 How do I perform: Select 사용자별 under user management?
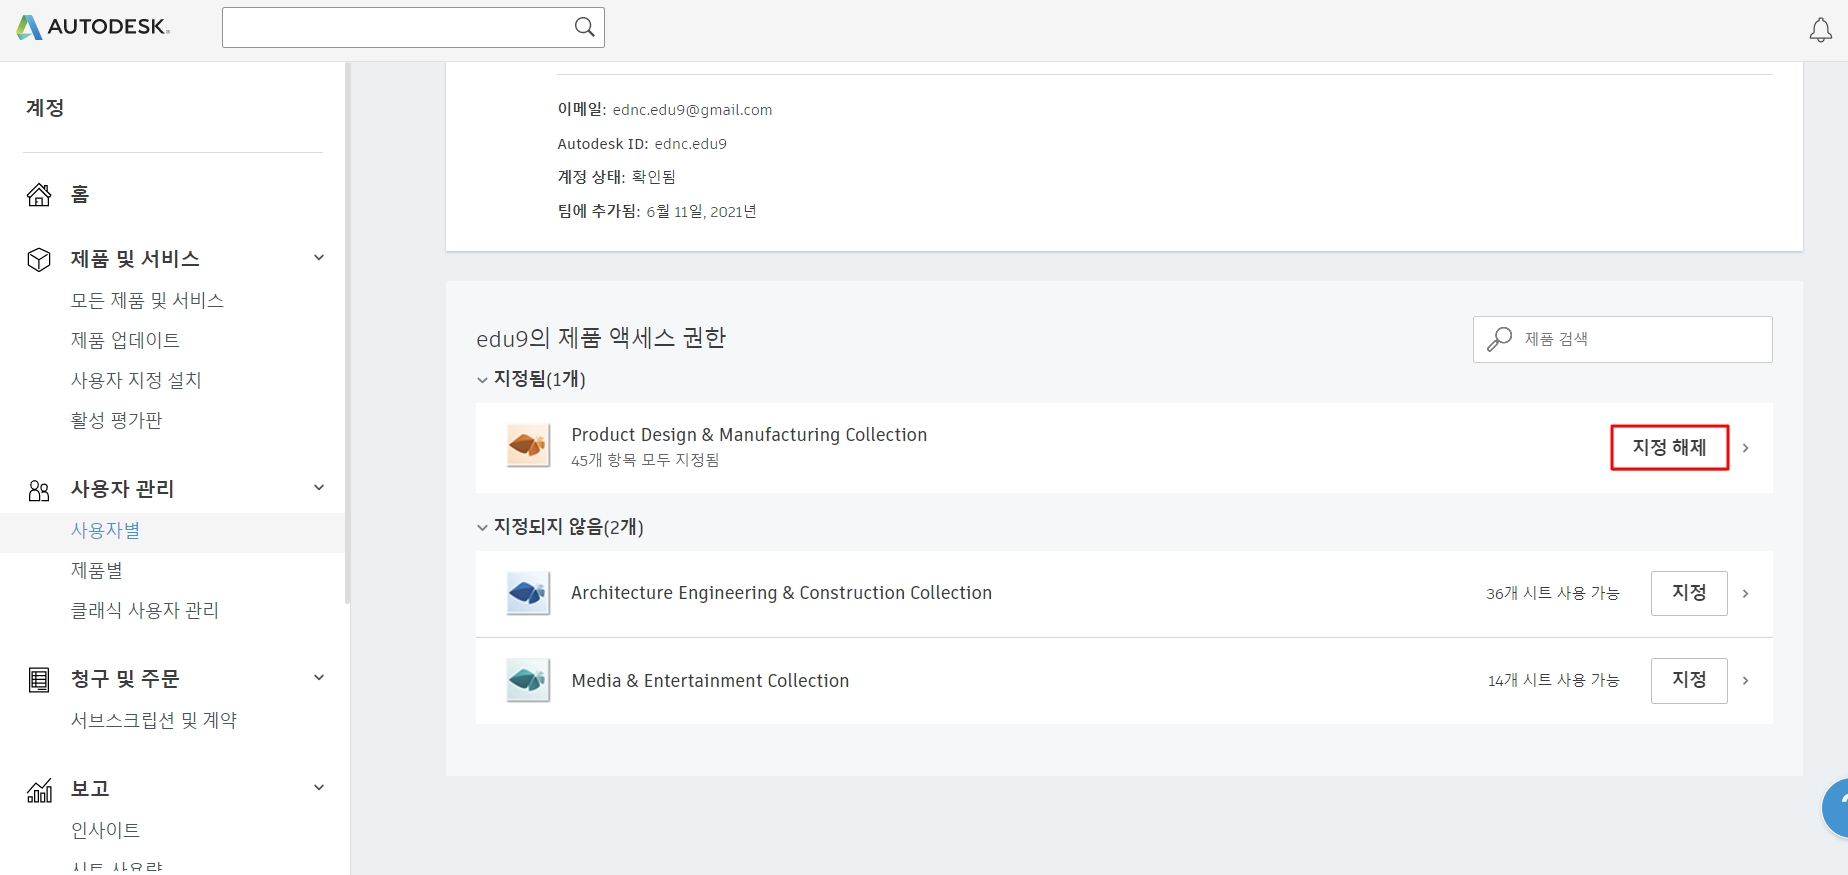click(105, 530)
